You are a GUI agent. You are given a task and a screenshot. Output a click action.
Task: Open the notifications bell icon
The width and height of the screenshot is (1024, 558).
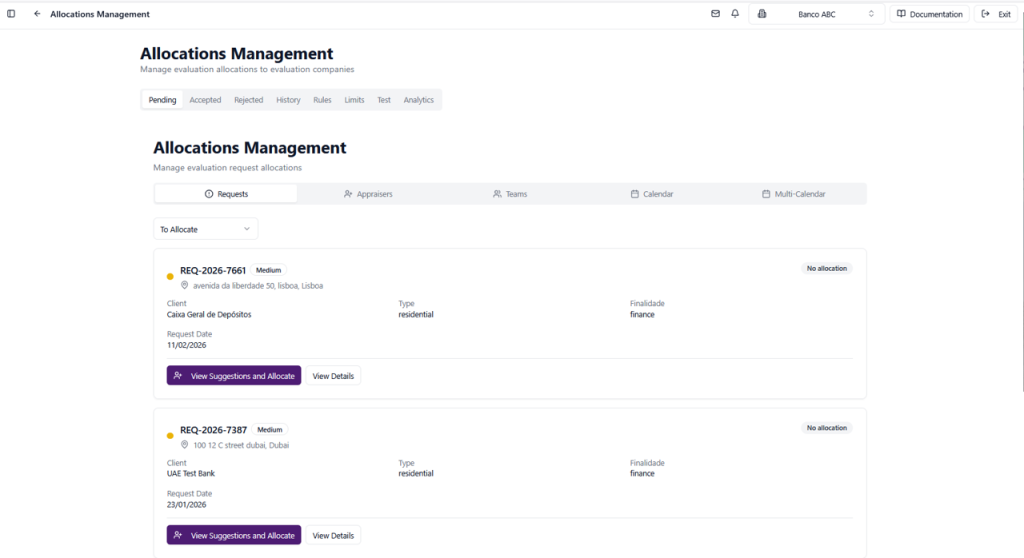[735, 14]
